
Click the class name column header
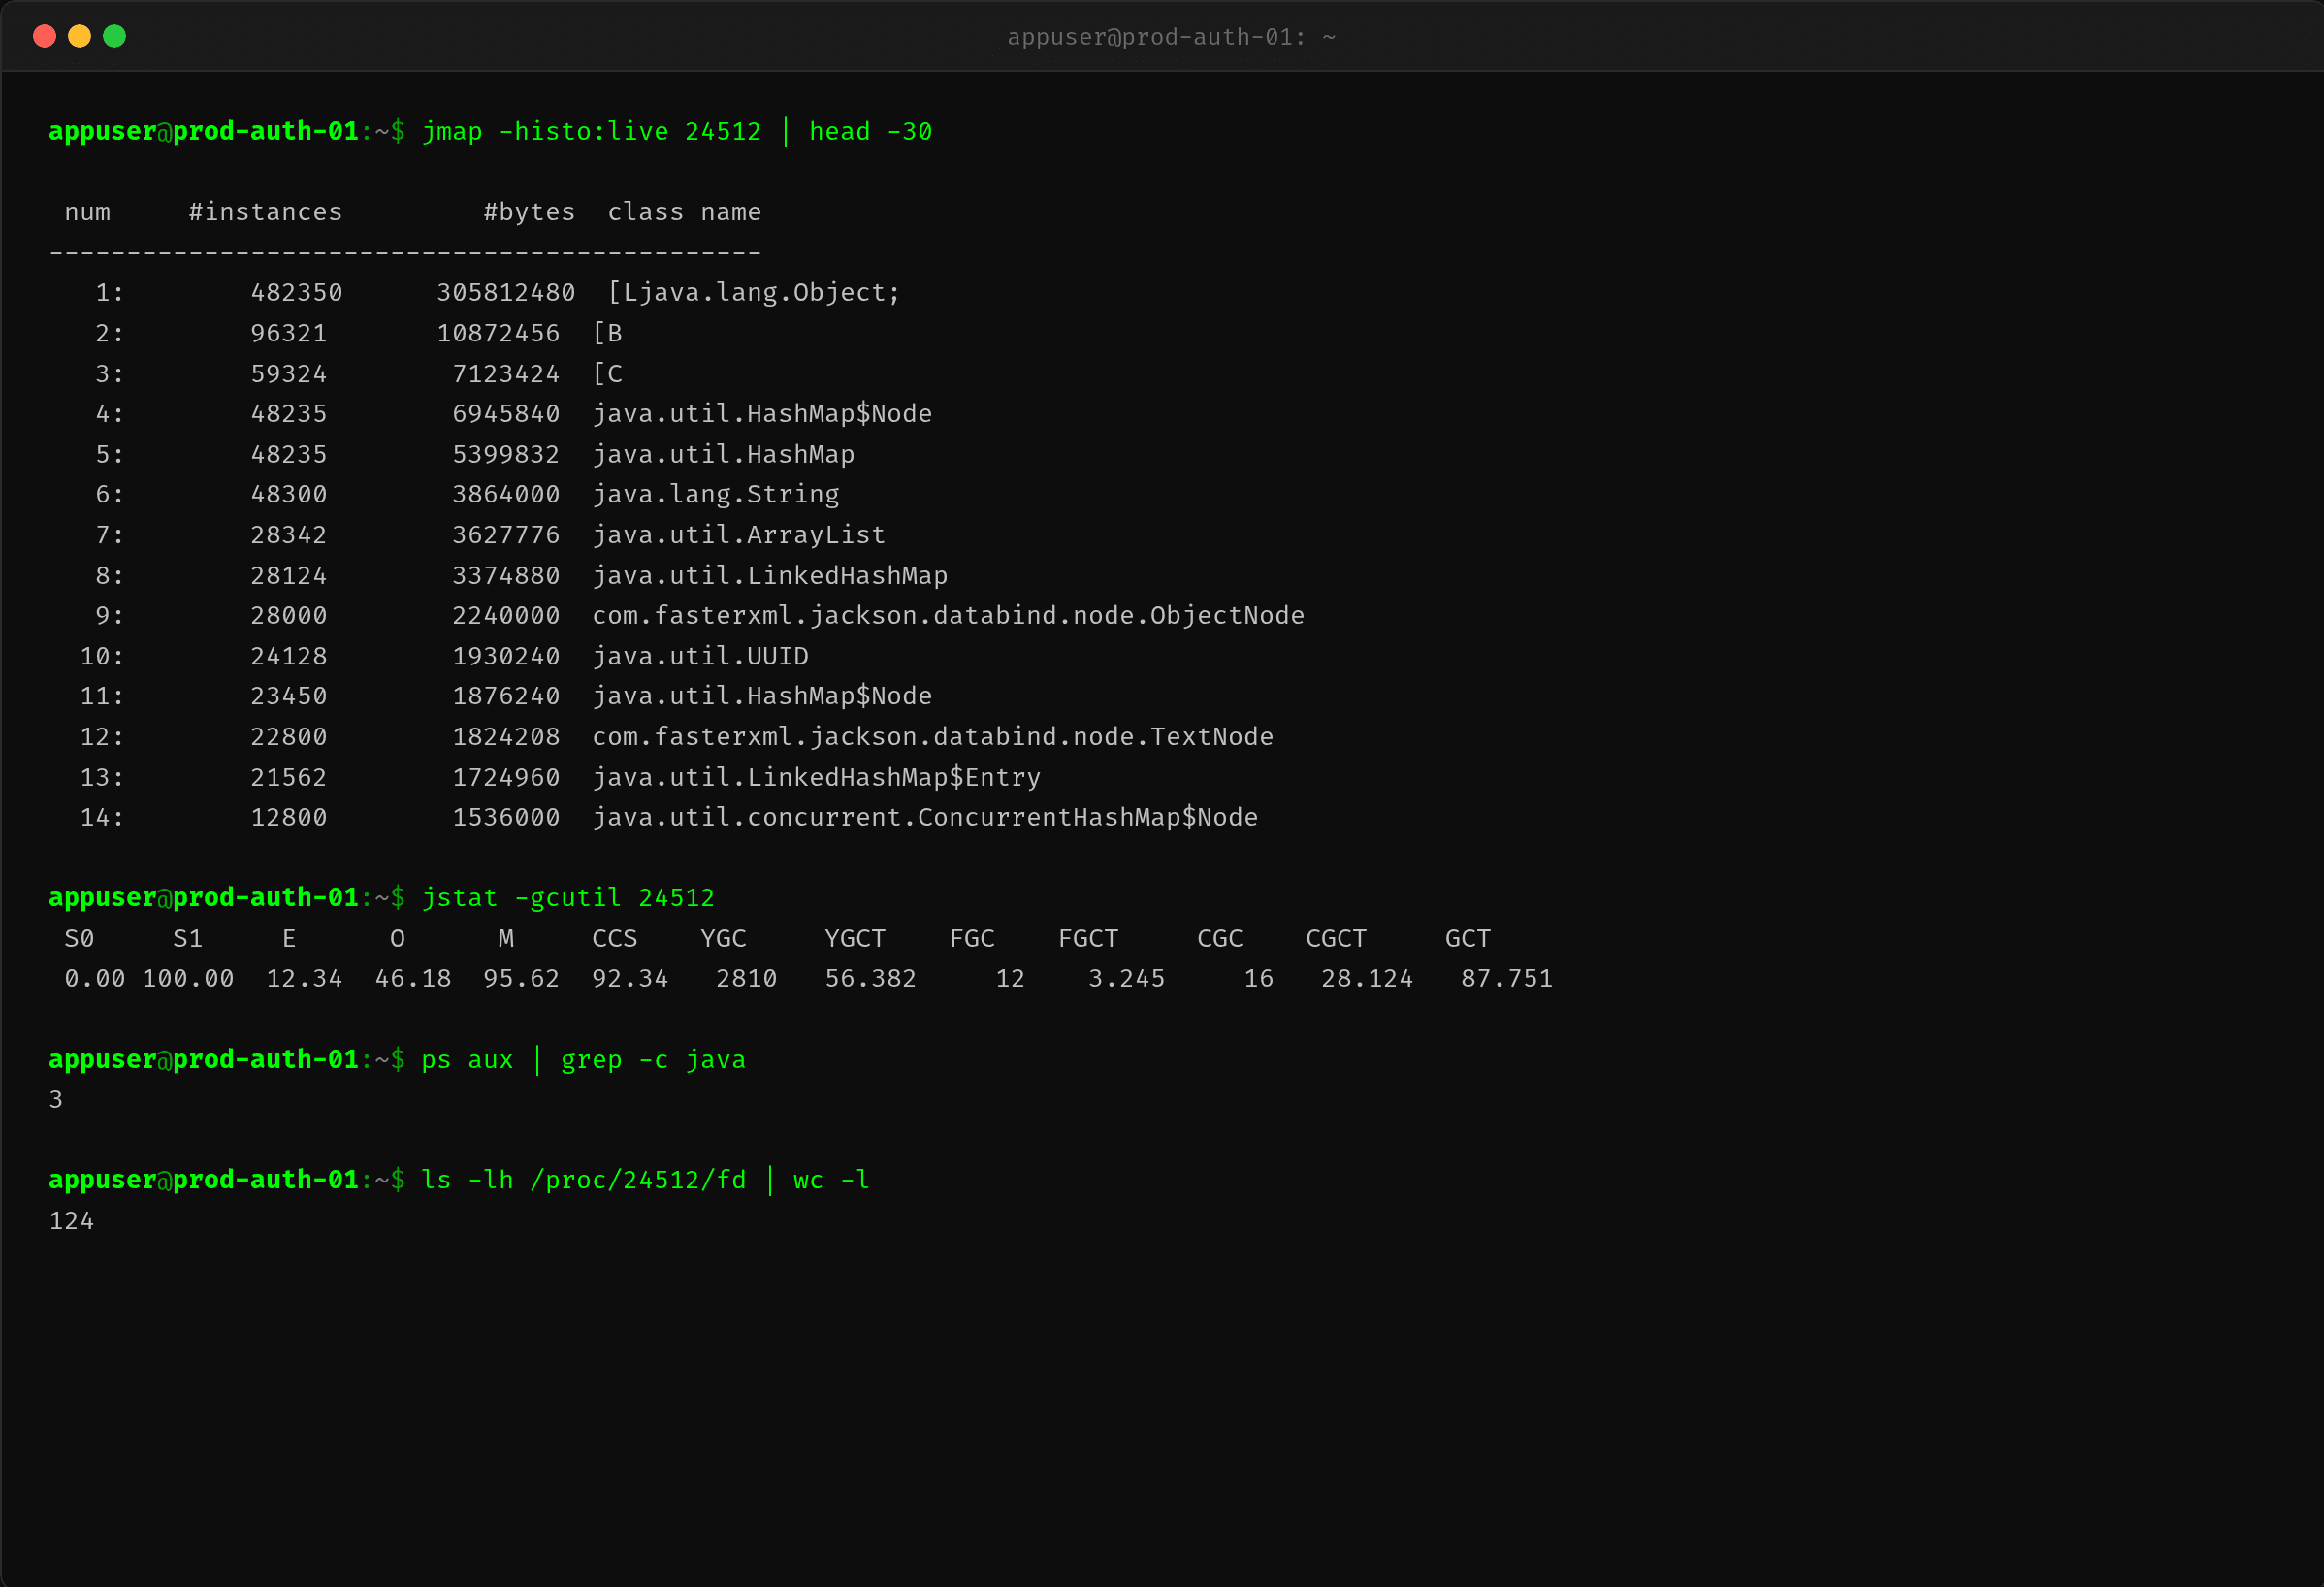point(684,212)
